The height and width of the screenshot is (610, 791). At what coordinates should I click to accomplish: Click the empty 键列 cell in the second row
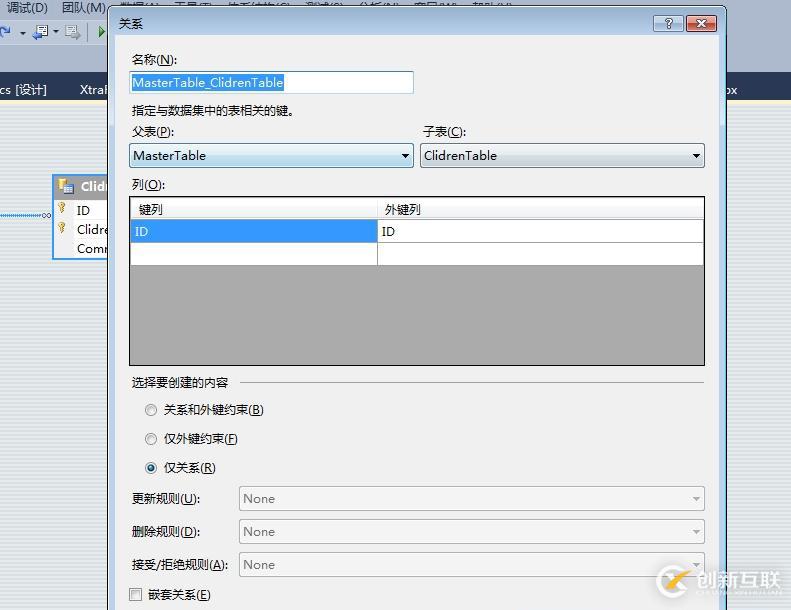coord(254,254)
